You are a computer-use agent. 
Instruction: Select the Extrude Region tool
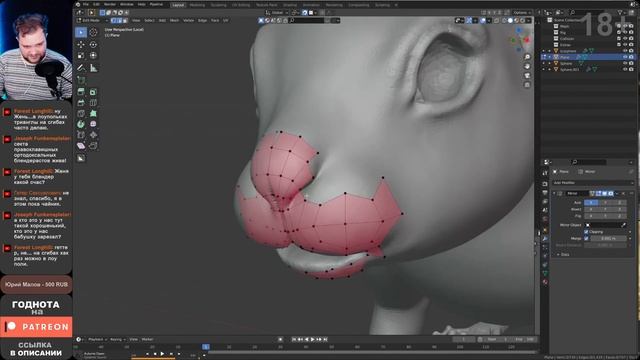click(x=81, y=92)
